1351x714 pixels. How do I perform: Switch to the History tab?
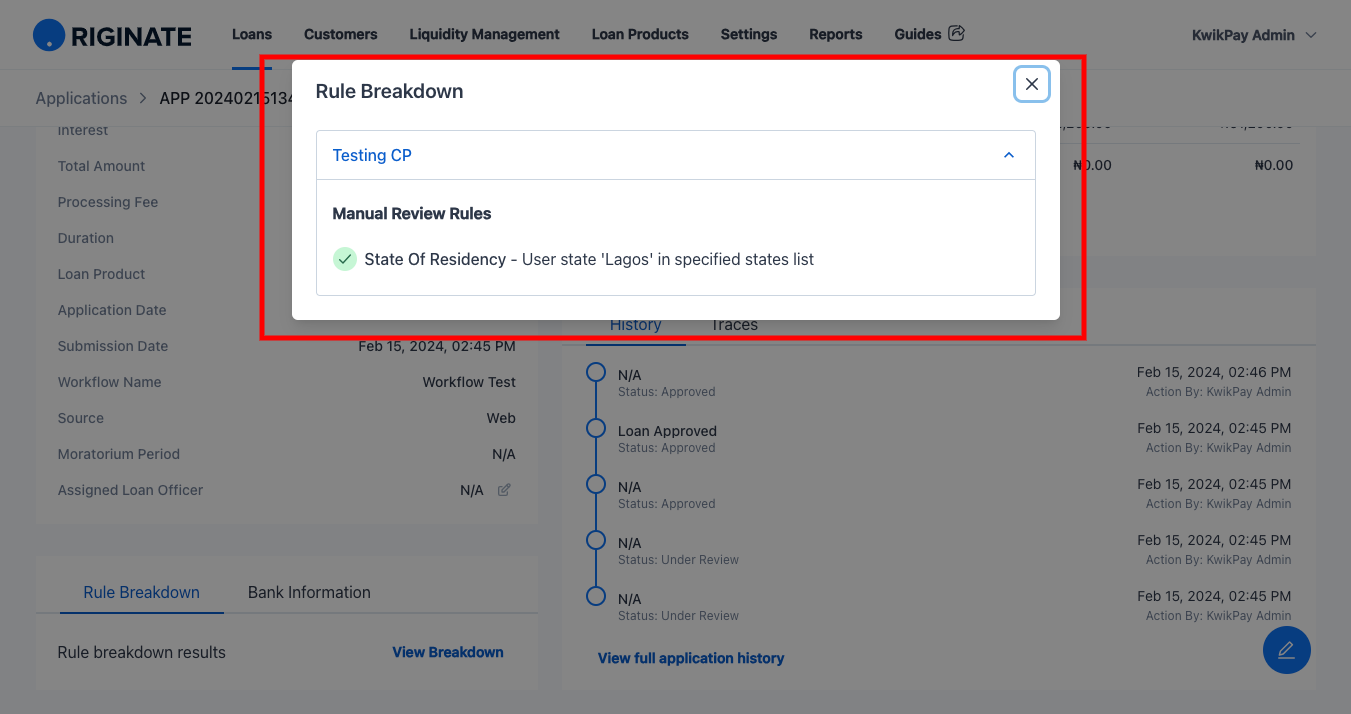pos(636,325)
